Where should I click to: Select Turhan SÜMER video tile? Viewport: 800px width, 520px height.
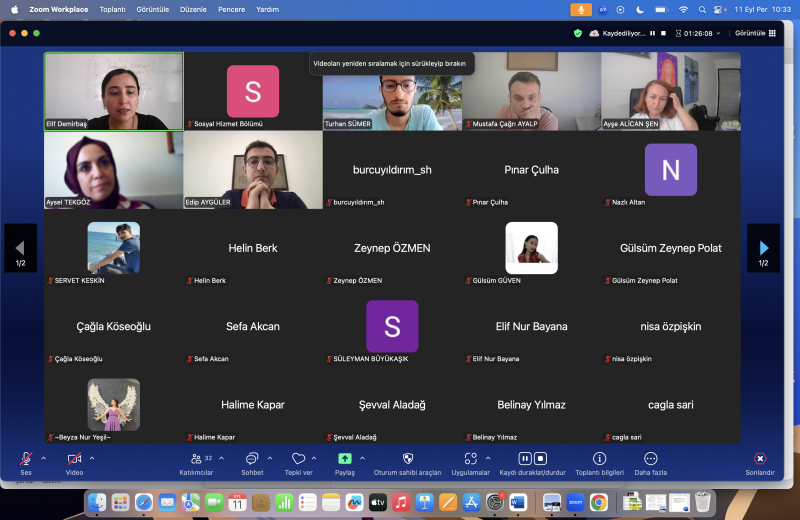(392, 91)
